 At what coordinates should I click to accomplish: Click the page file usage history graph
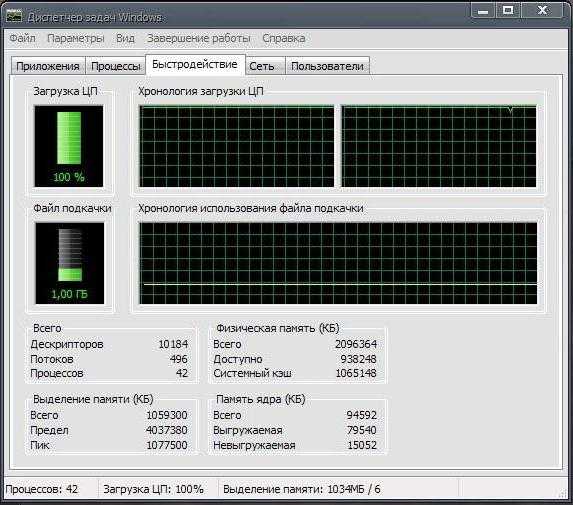[338, 263]
